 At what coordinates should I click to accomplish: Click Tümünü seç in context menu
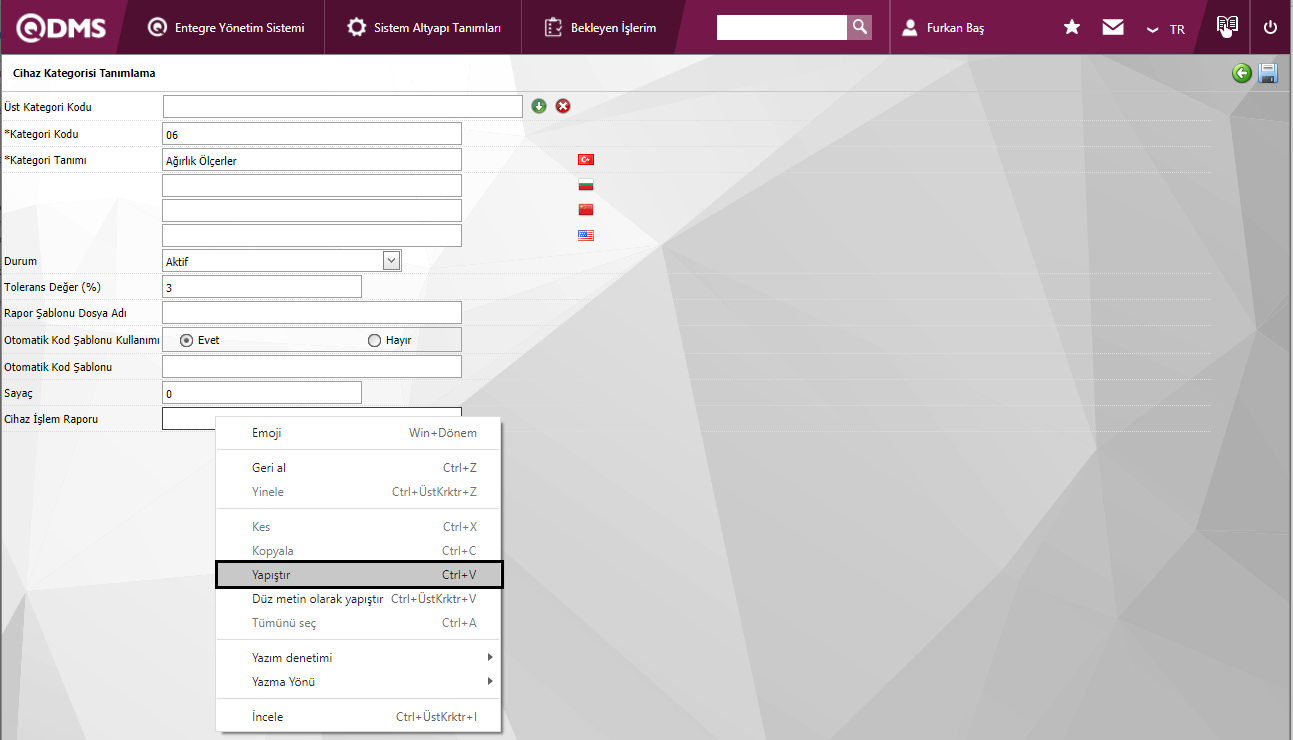coord(359,623)
